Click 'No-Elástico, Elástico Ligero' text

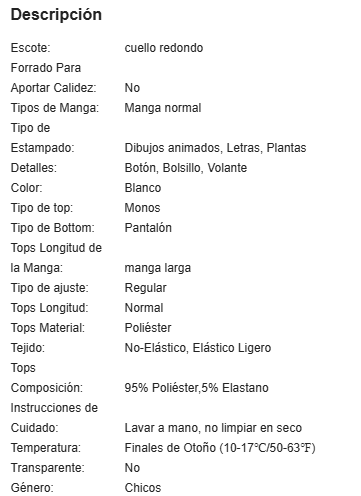pyautogui.click(x=198, y=348)
